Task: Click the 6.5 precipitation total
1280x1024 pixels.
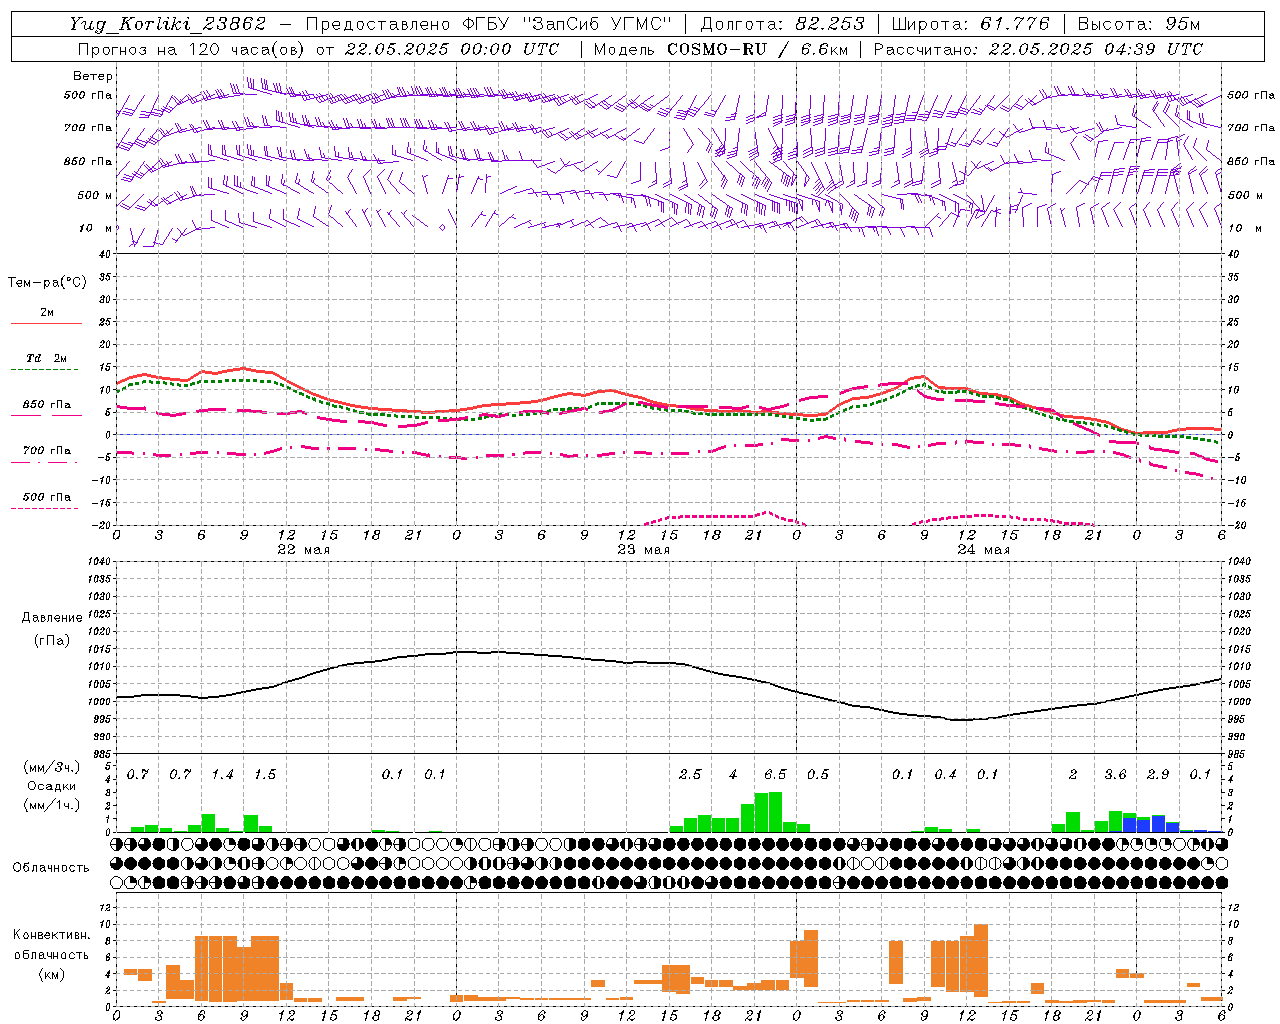Action: (775, 775)
